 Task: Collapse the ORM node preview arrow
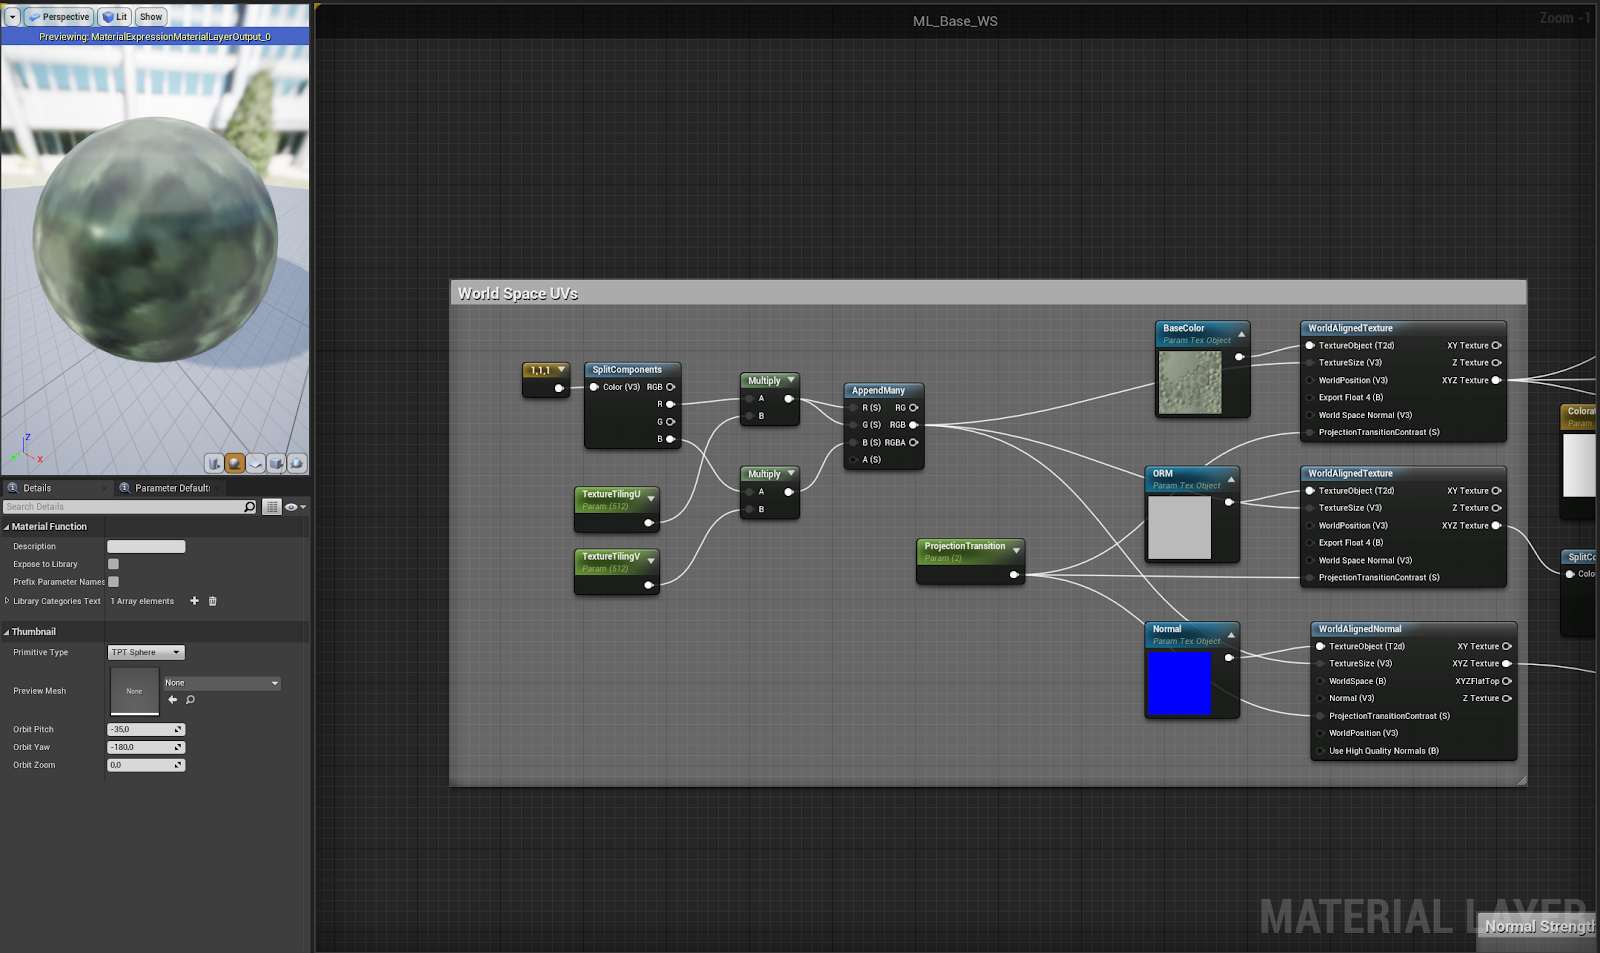tap(1231, 479)
